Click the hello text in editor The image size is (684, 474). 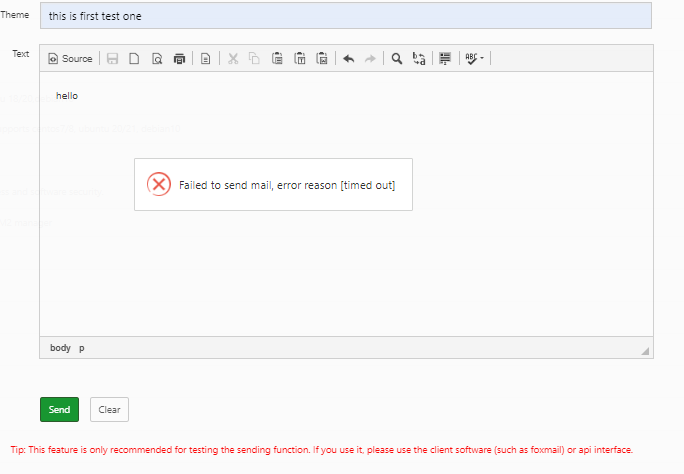tap(67, 96)
